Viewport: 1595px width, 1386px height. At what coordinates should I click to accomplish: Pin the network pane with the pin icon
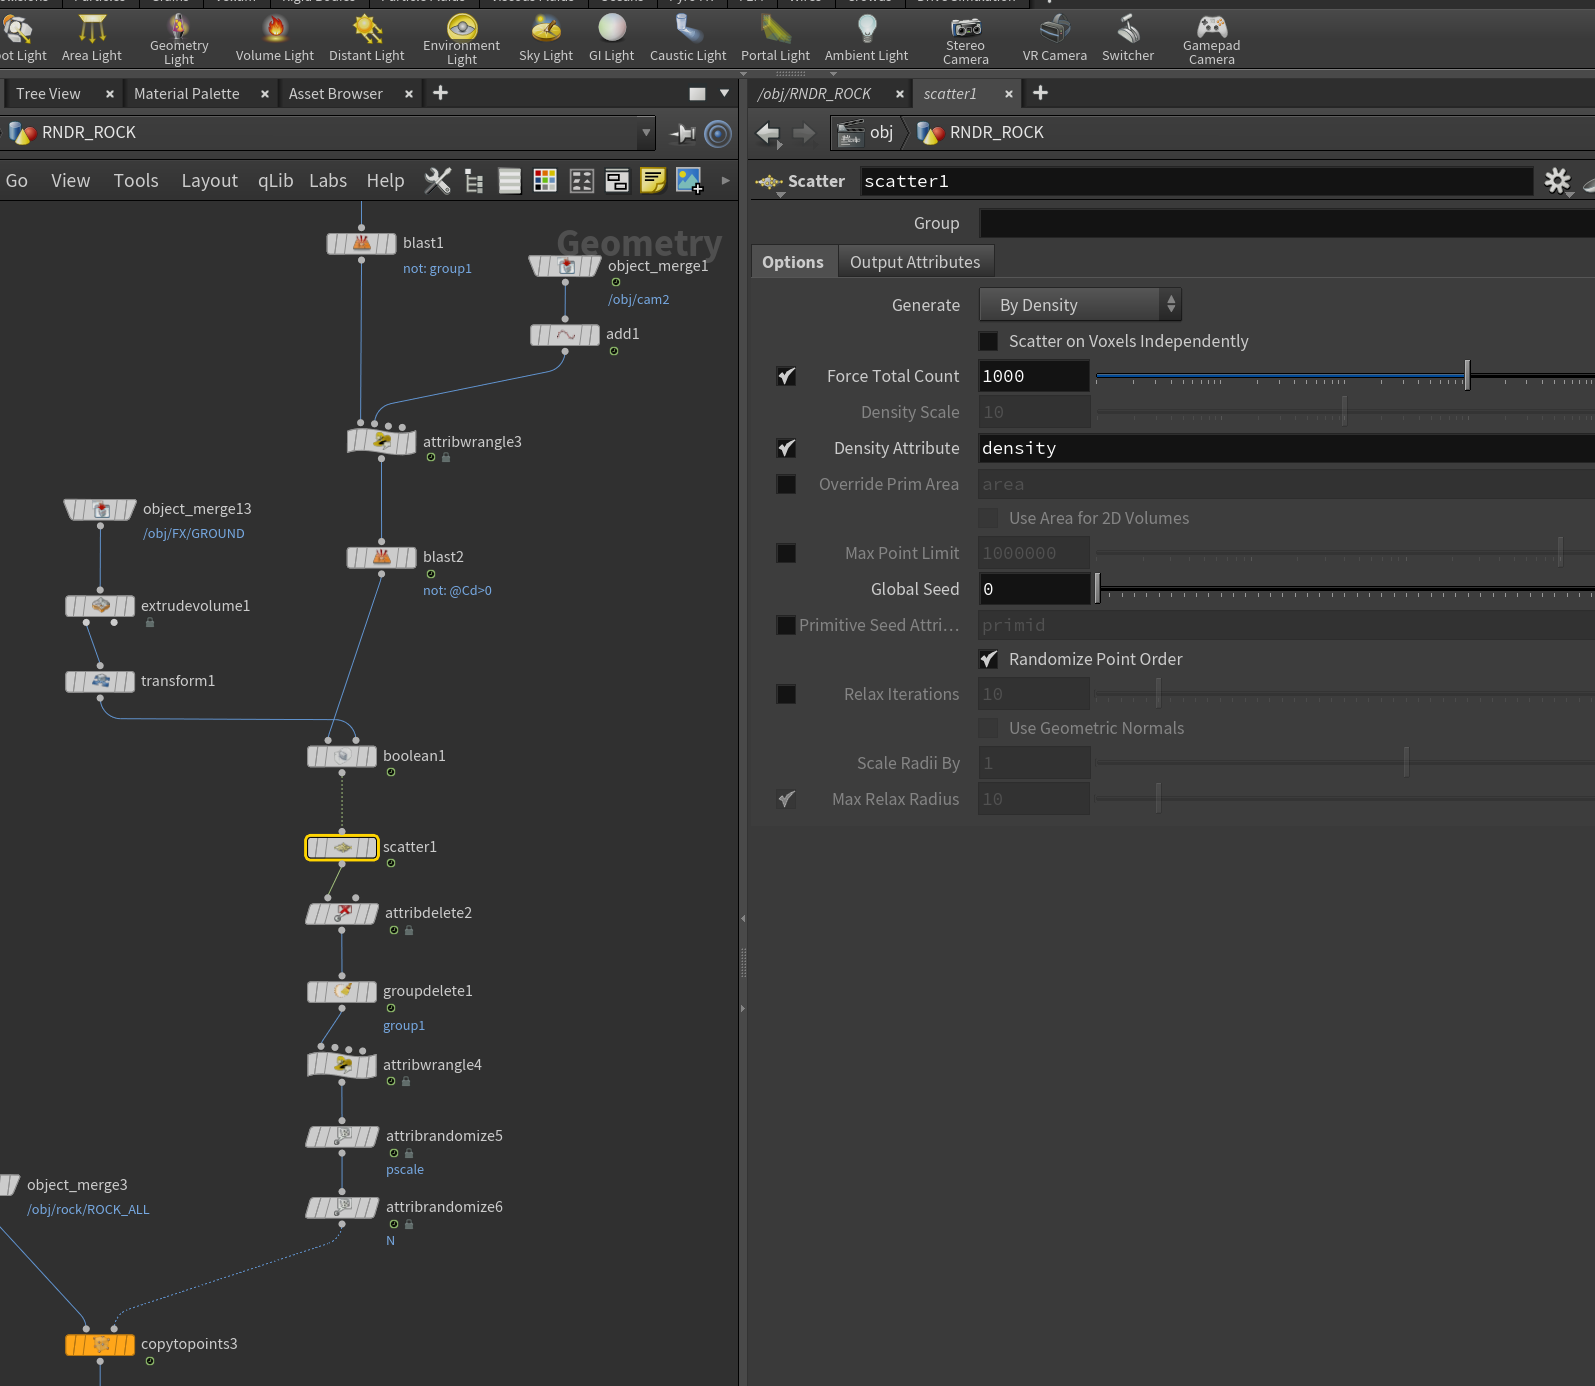[x=683, y=133]
